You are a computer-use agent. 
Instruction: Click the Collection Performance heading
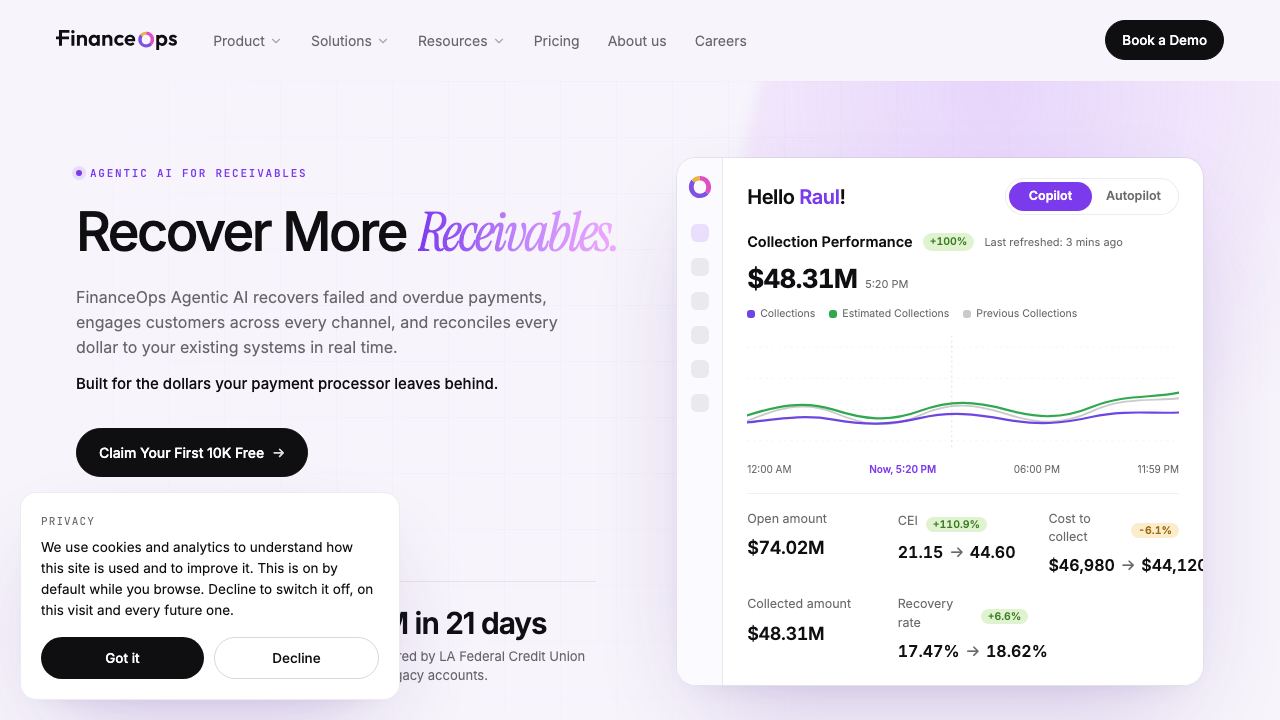click(x=830, y=242)
